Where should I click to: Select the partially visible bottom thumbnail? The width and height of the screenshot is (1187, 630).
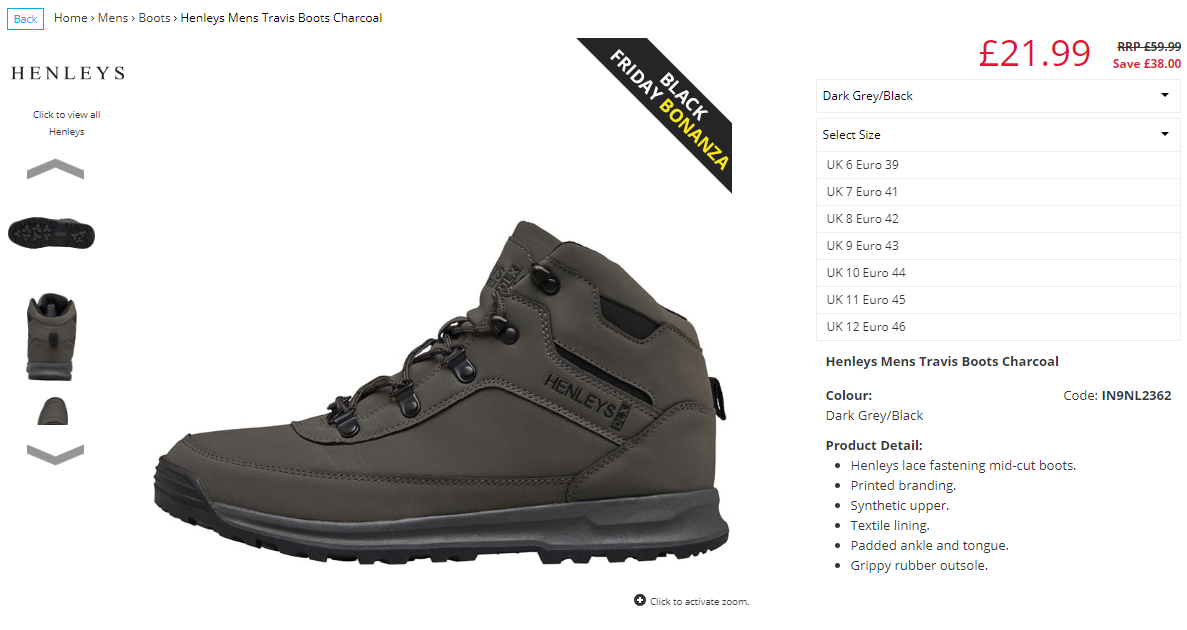click(52, 410)
